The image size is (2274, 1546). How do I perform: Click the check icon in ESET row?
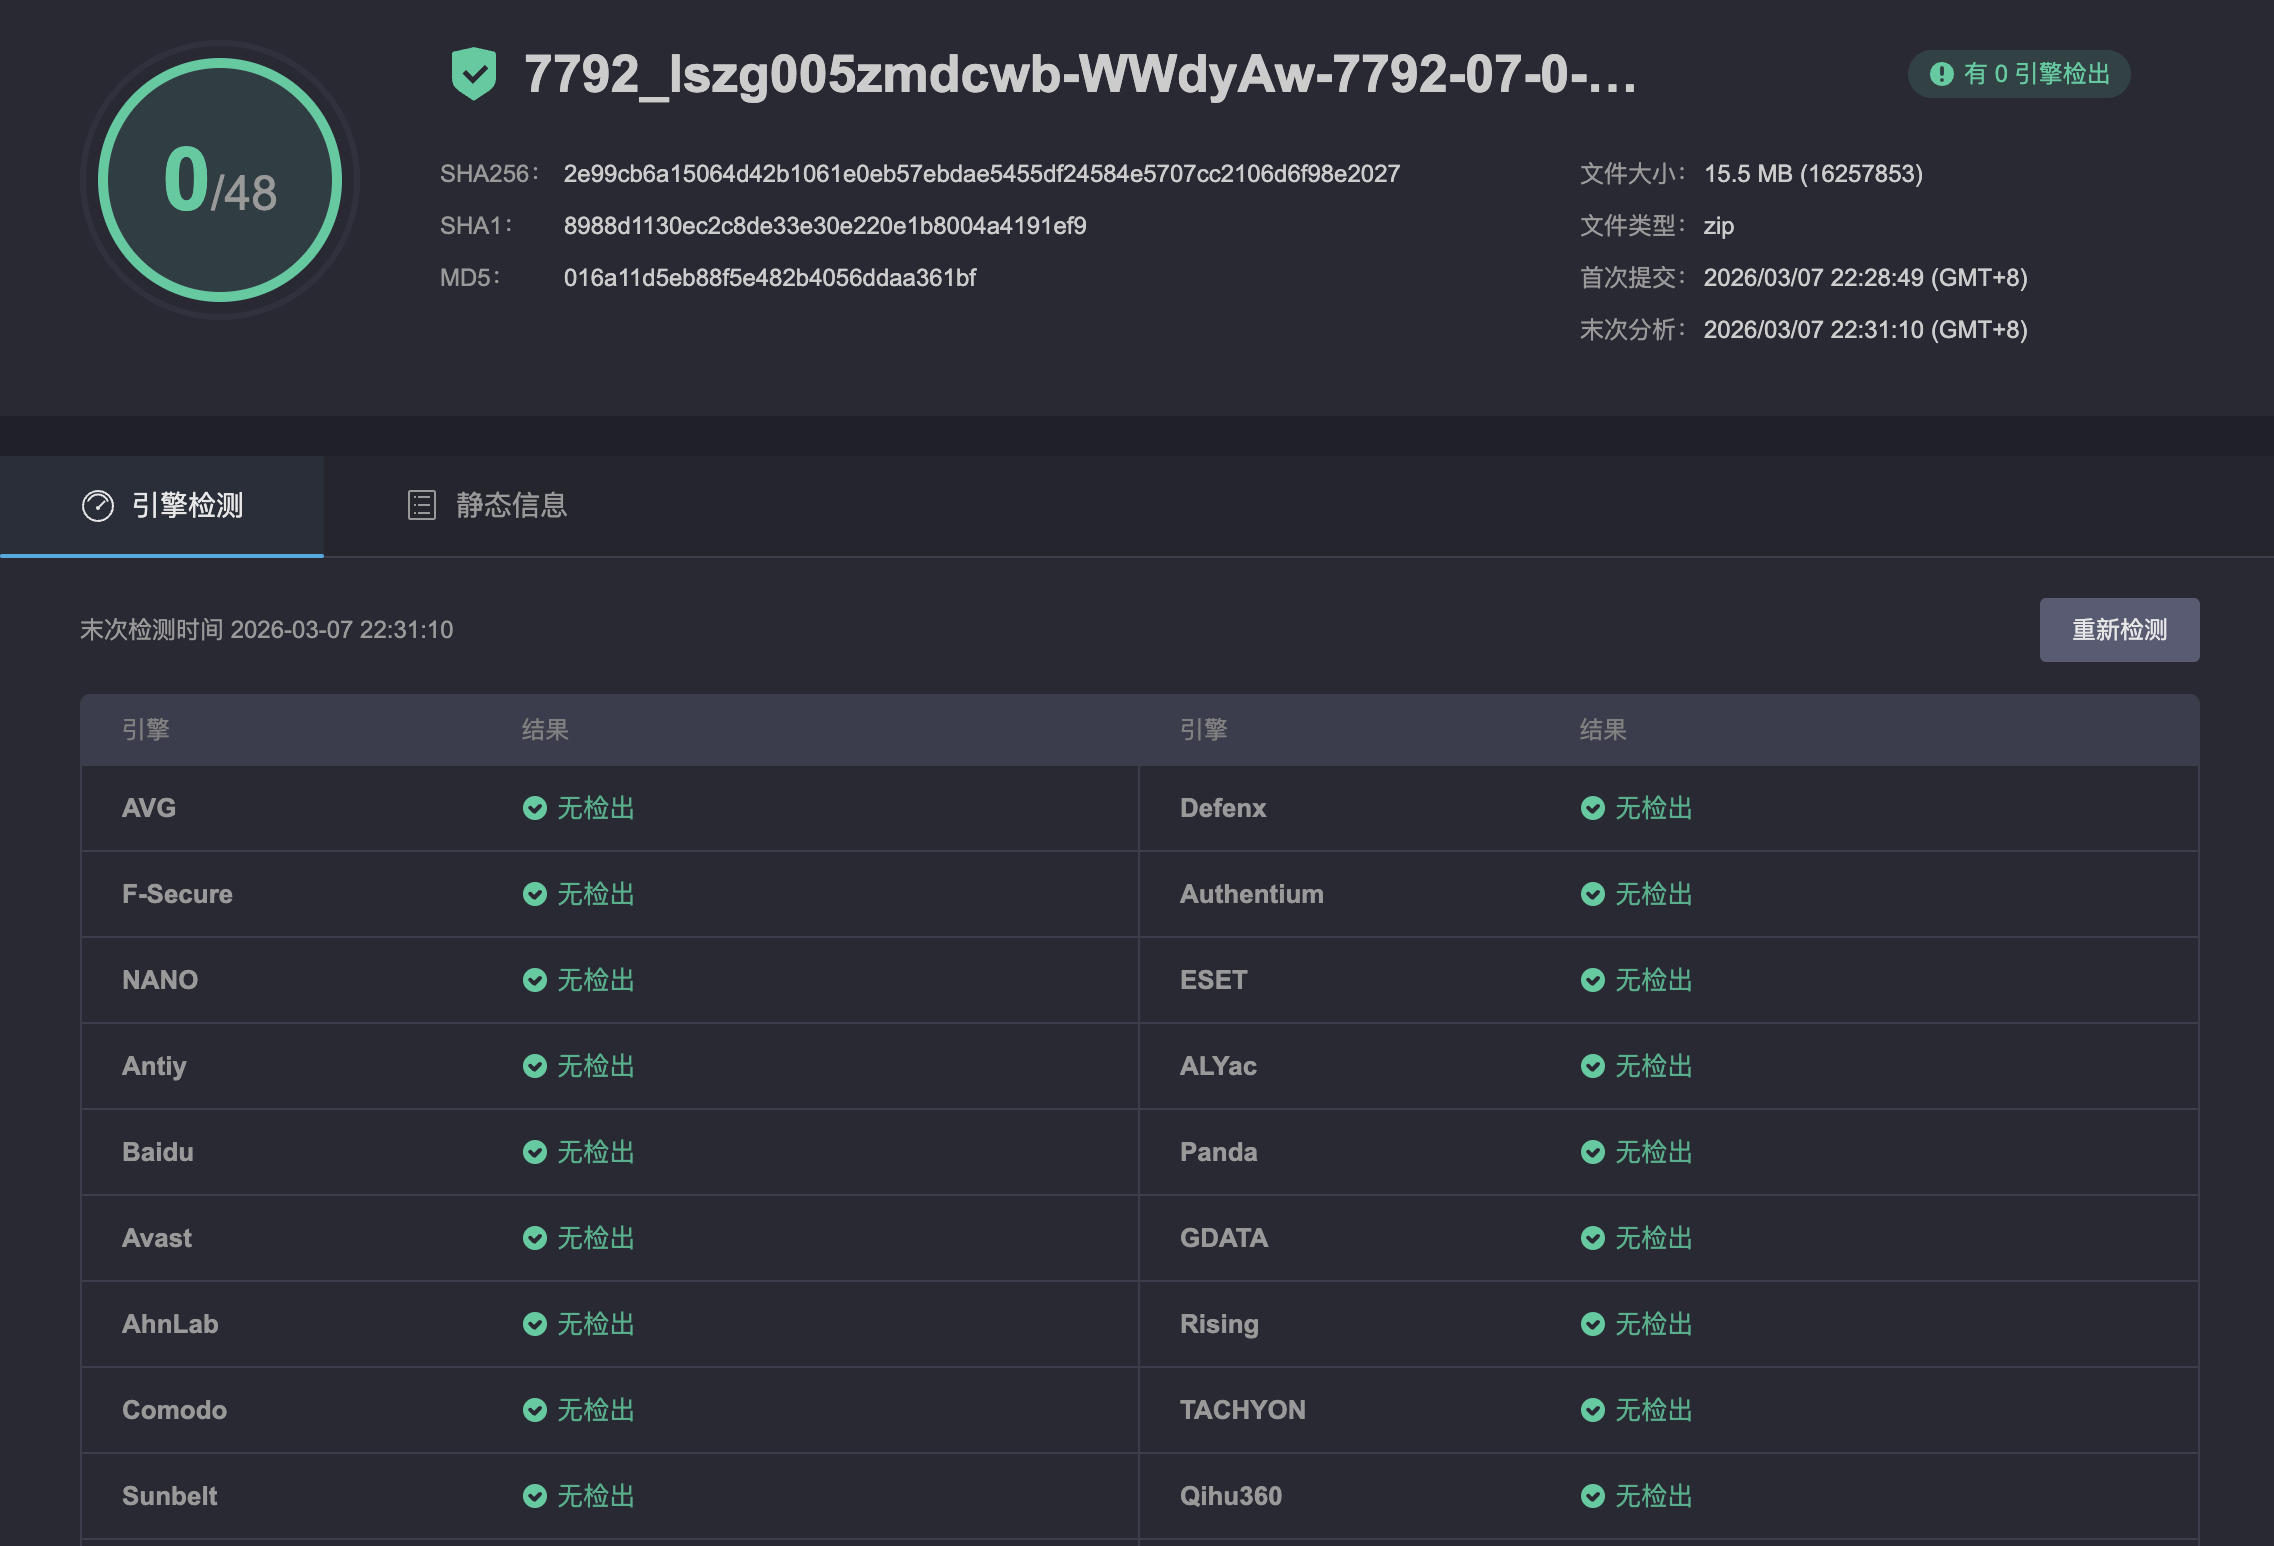(1593, 980)
